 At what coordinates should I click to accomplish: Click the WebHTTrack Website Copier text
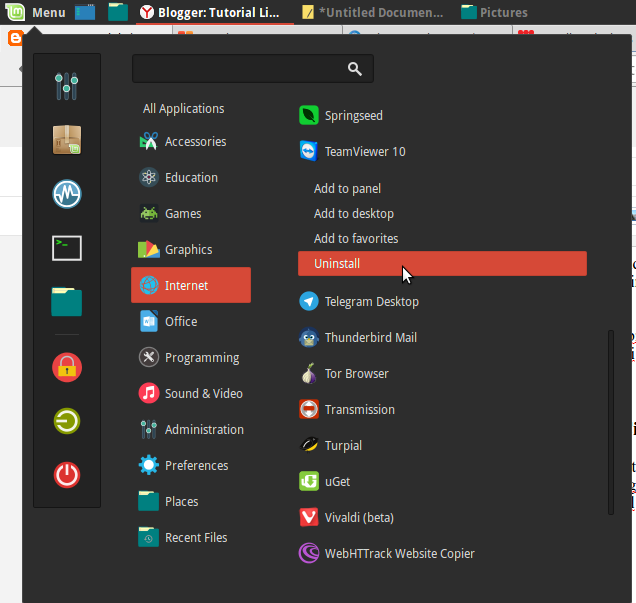[x=400, y=554]
